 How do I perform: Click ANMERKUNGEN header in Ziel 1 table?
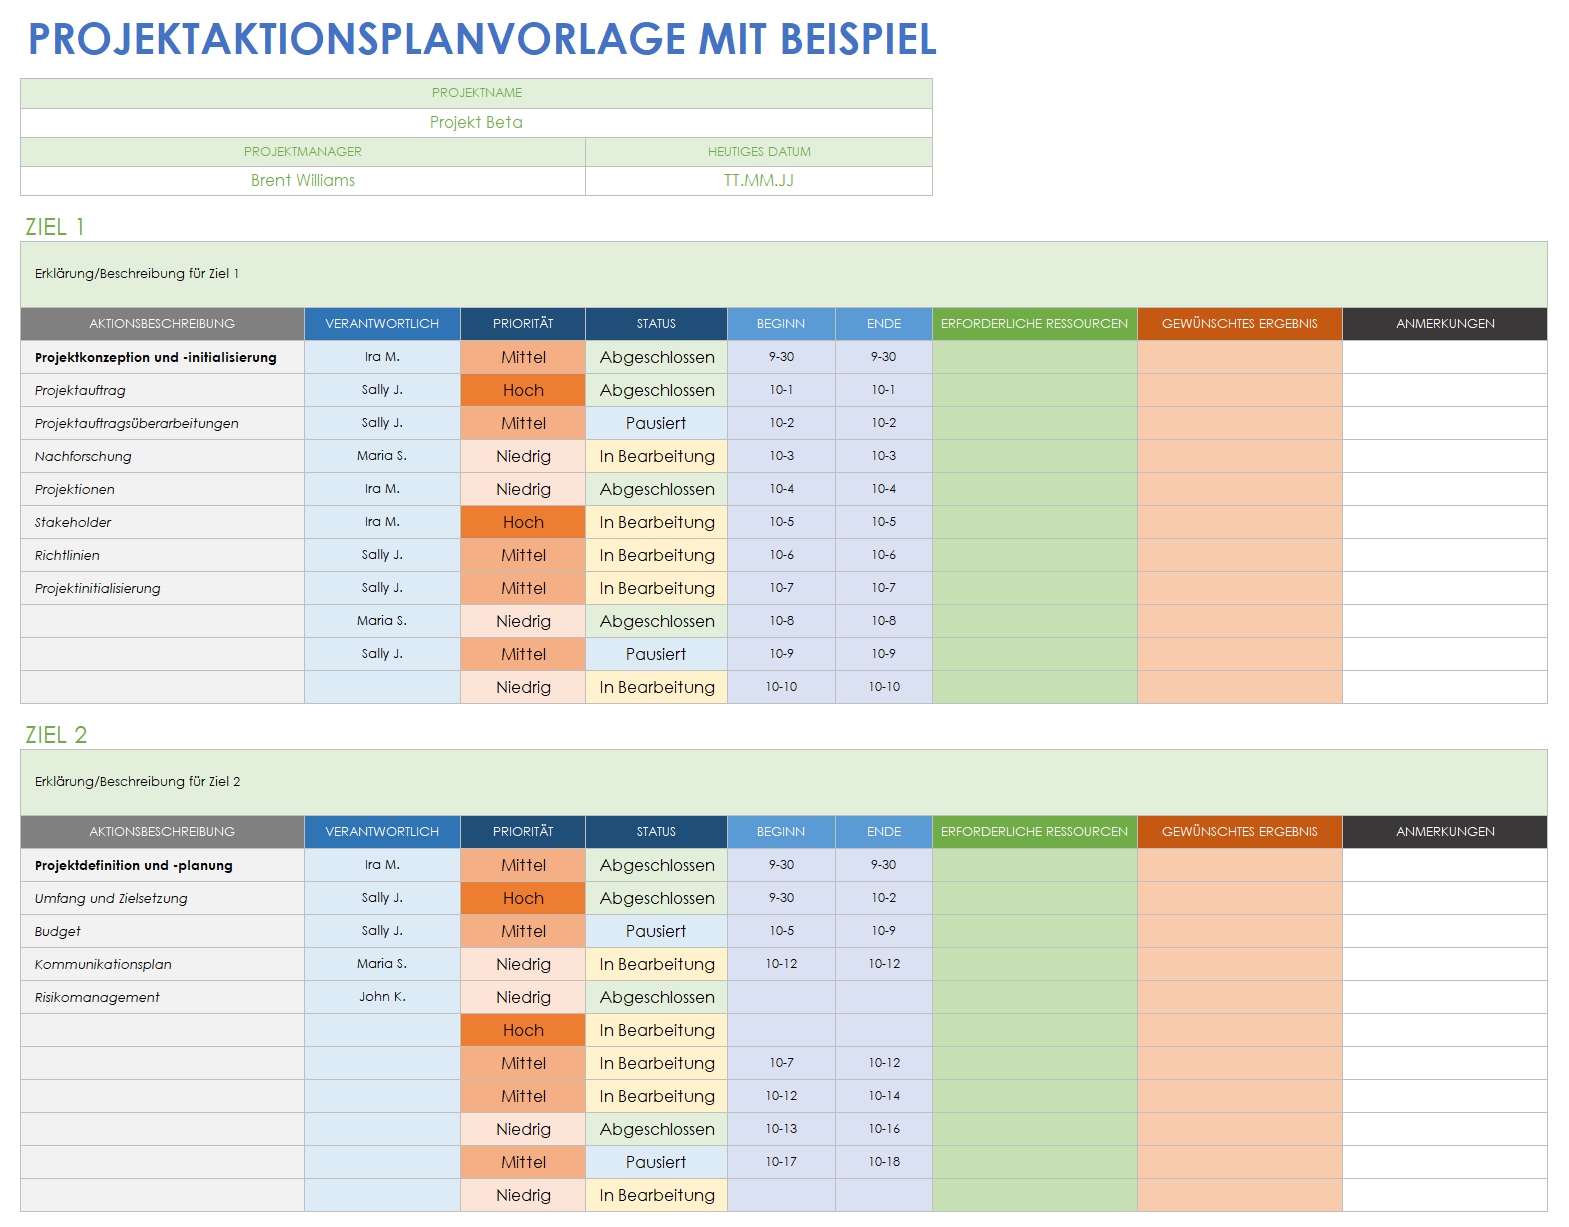[1445, 324]
